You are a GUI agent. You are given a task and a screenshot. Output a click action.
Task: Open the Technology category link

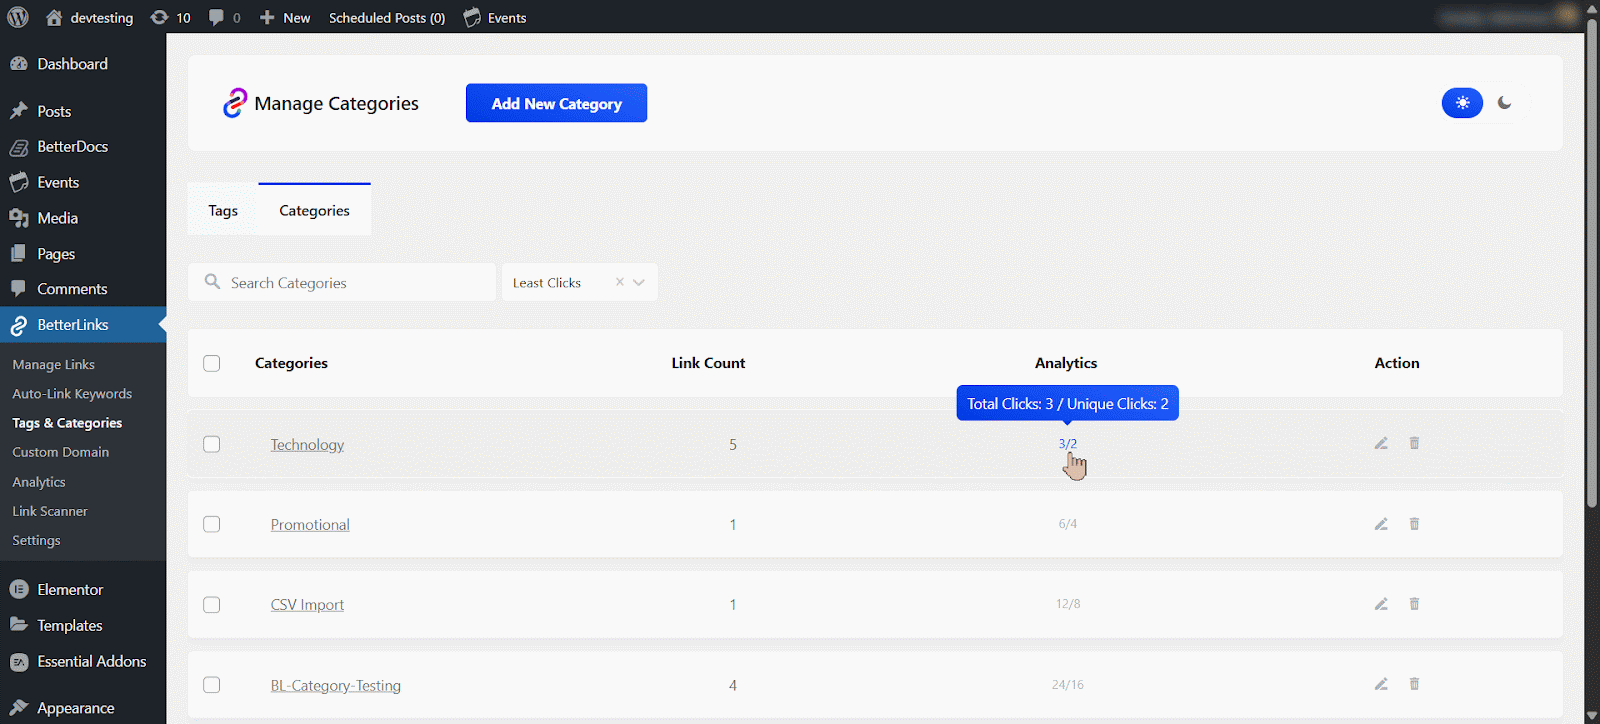pos(307,445)
